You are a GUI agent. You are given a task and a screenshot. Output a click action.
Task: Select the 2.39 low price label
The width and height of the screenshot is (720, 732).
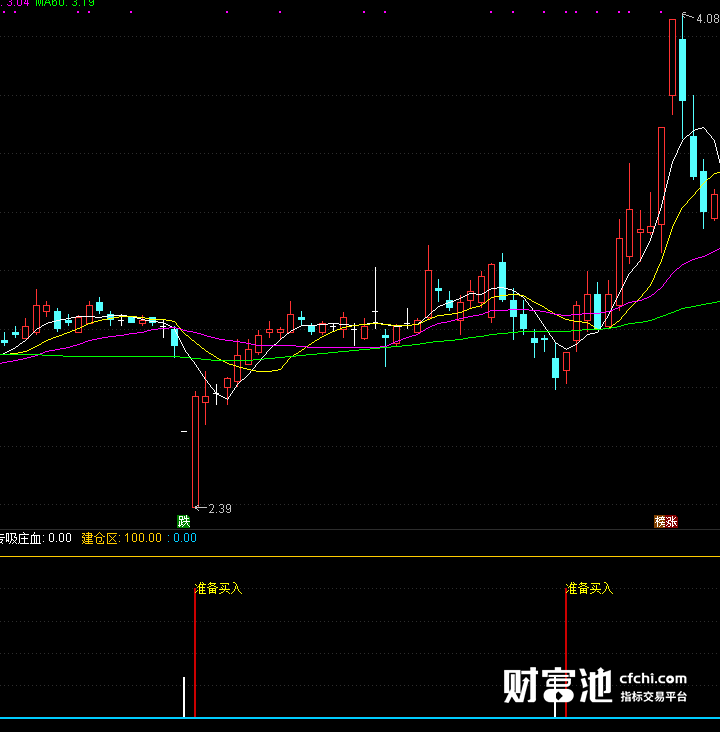(220, 509)
